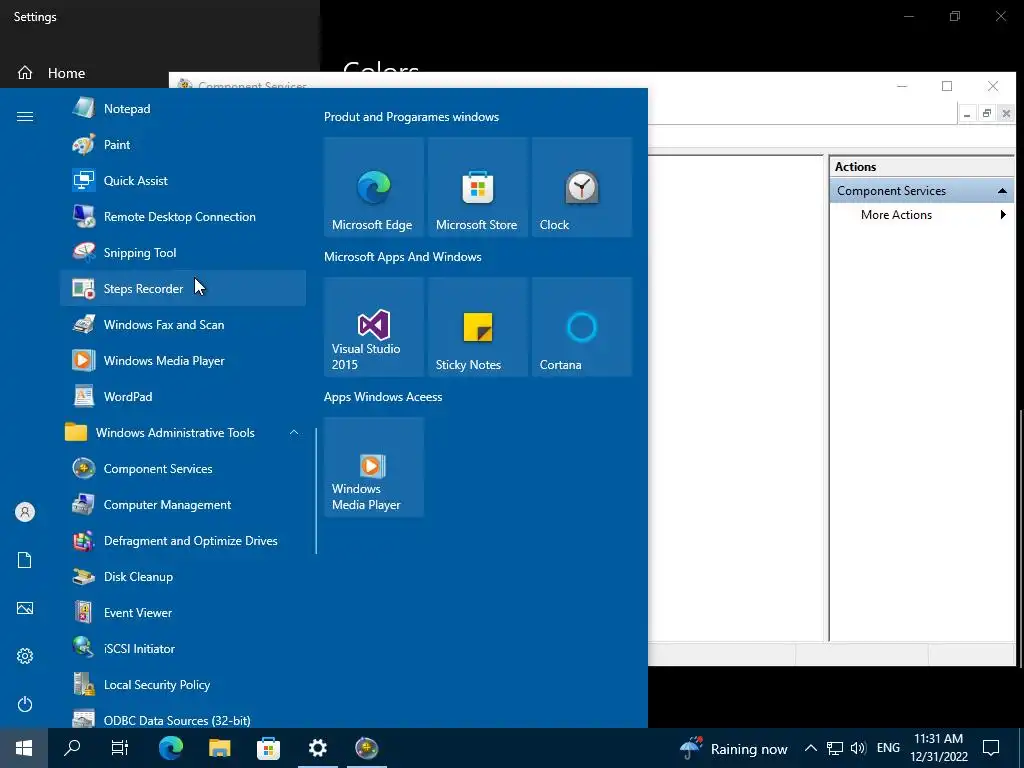The height and width of the screenshot is (768, 1024).
Task: Open Microsoft Store from the taskbar
Action: [x=268, y=748]
